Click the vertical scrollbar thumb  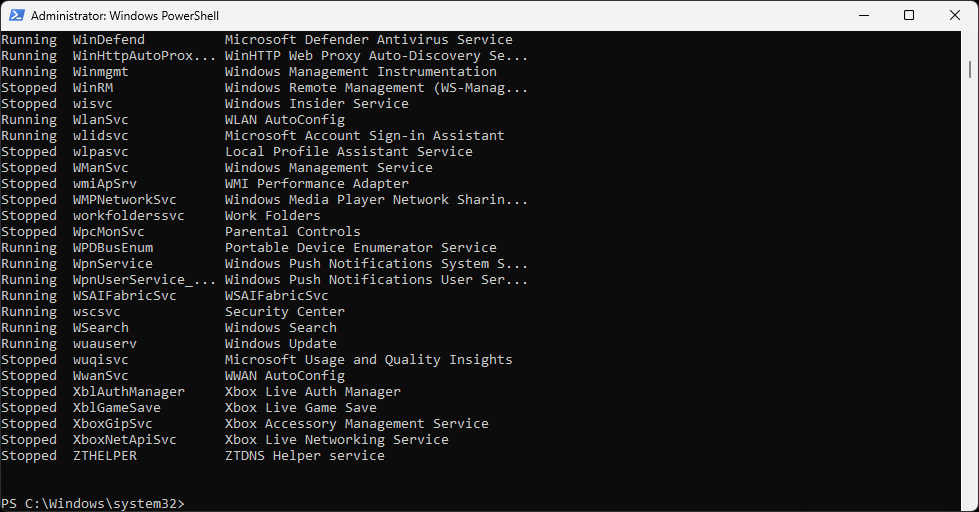click(971, 67)
